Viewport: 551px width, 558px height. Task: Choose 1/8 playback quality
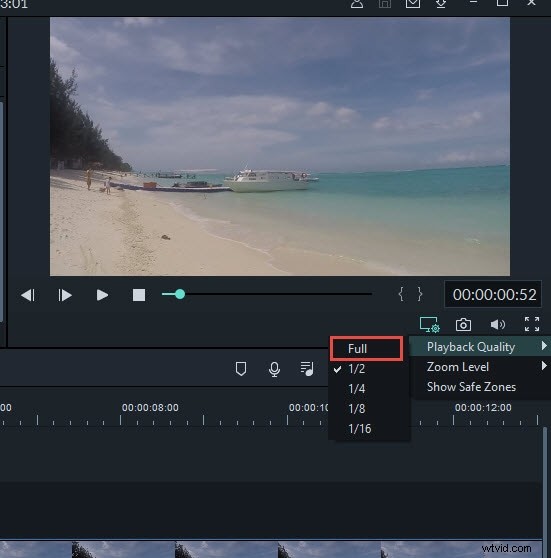click(x=369, y=409)
